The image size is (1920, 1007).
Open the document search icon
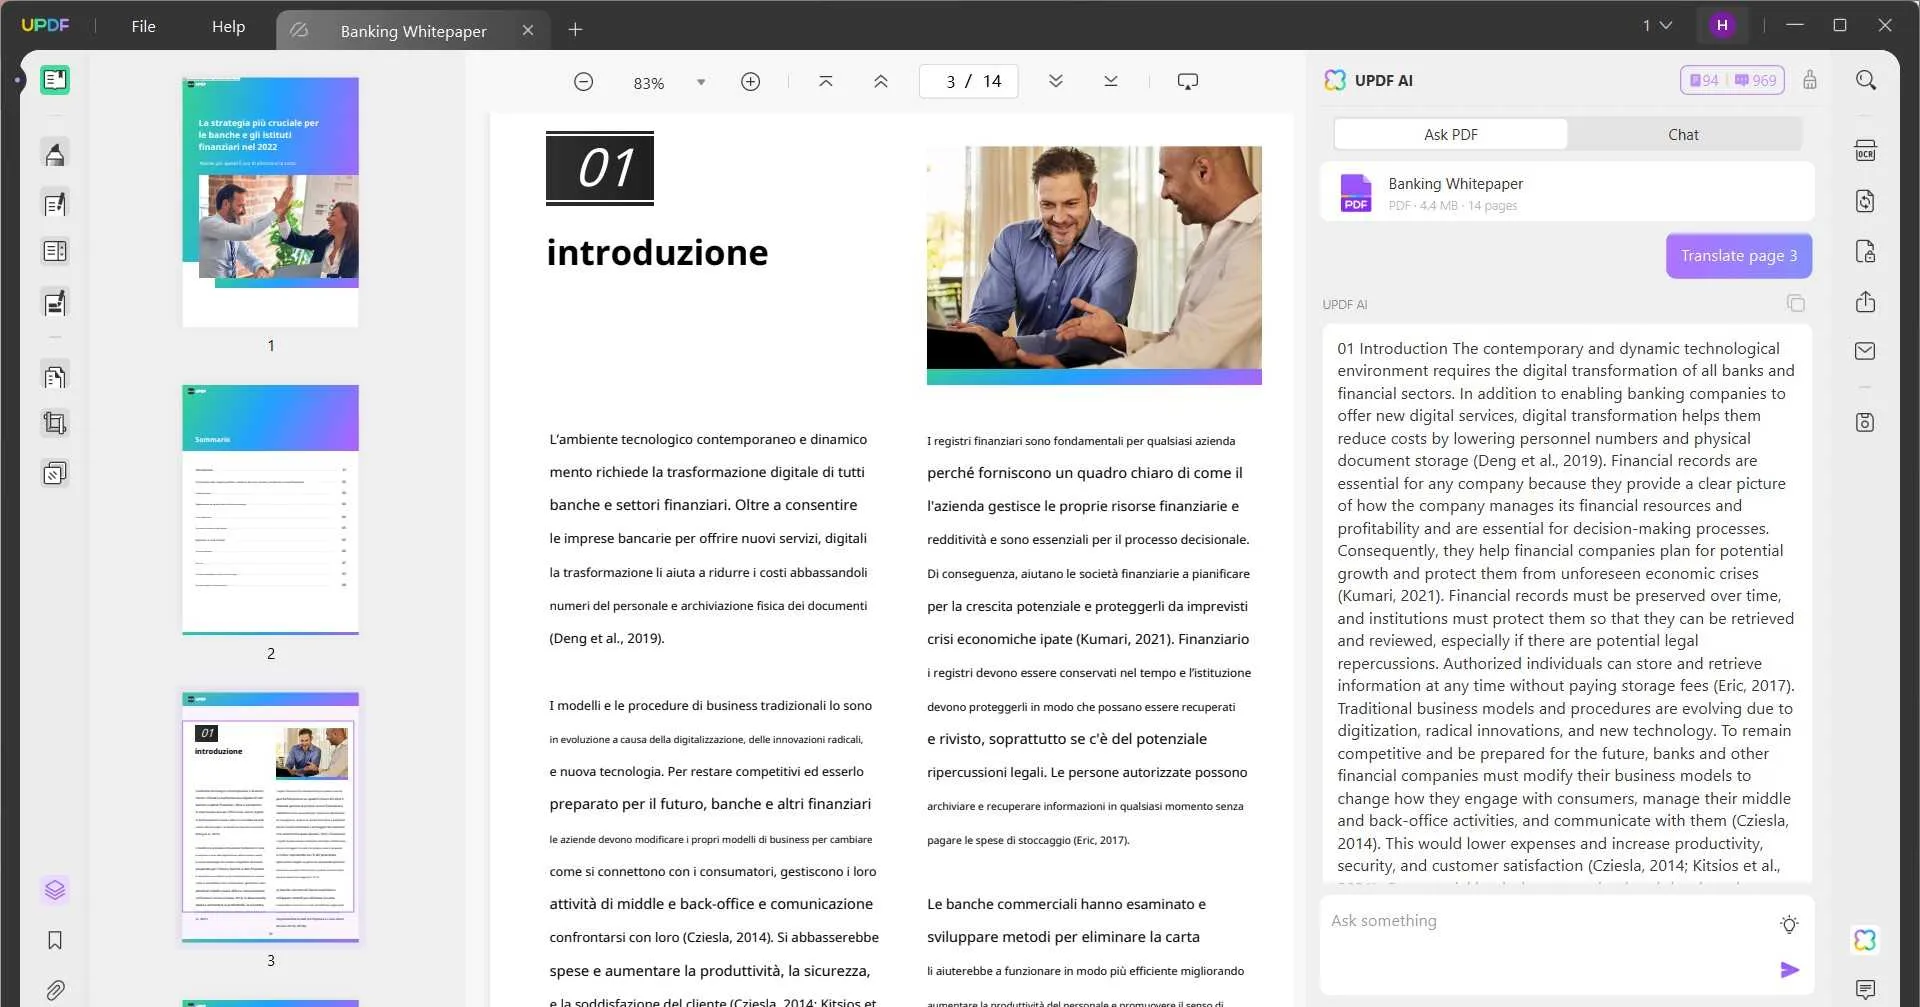[1866, 79]
